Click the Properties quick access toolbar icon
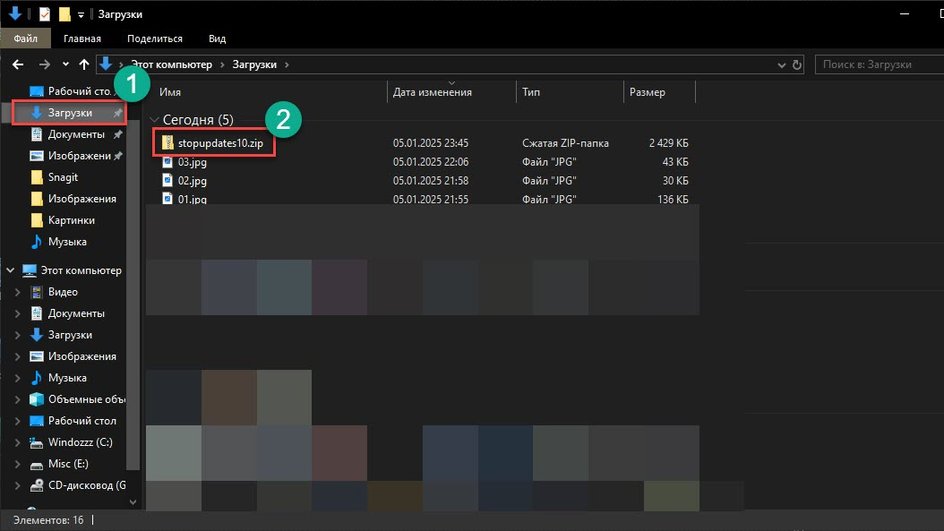944x531 pixels. pos(45,14)
